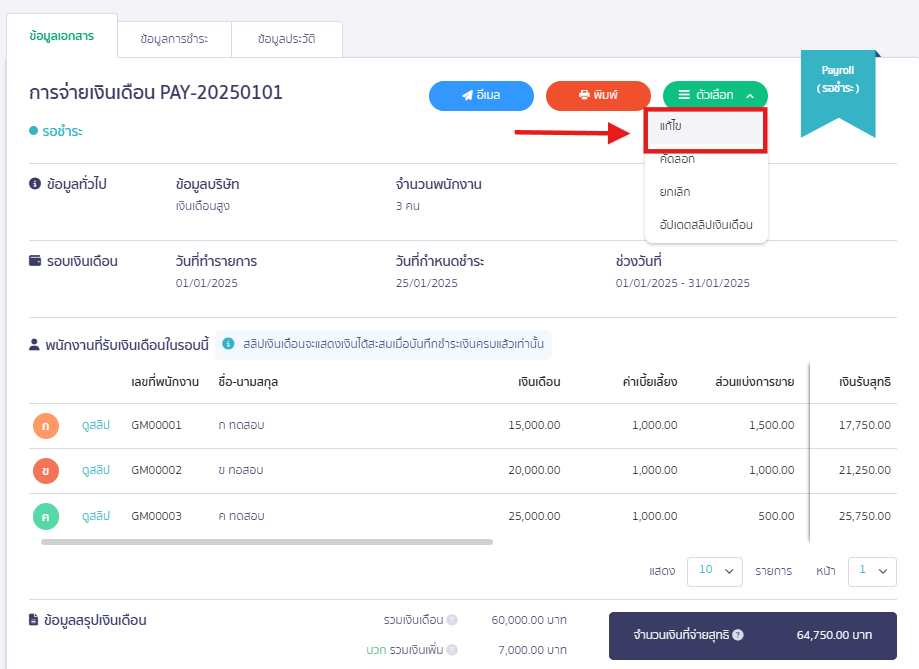Screen dimensions: 919x669
Task: Click info icon beside รวมเงินเดือน
Action: point(452,620)
